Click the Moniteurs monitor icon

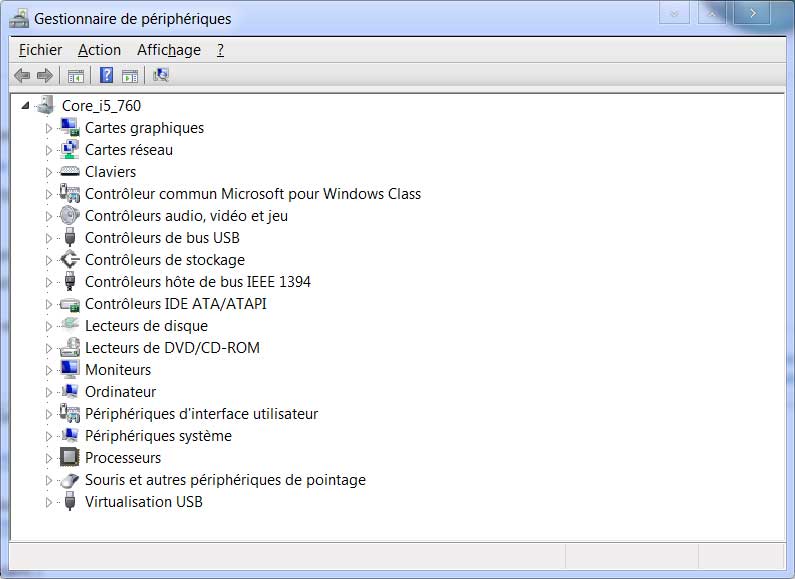pyautogui.click(x=69, y=369)
